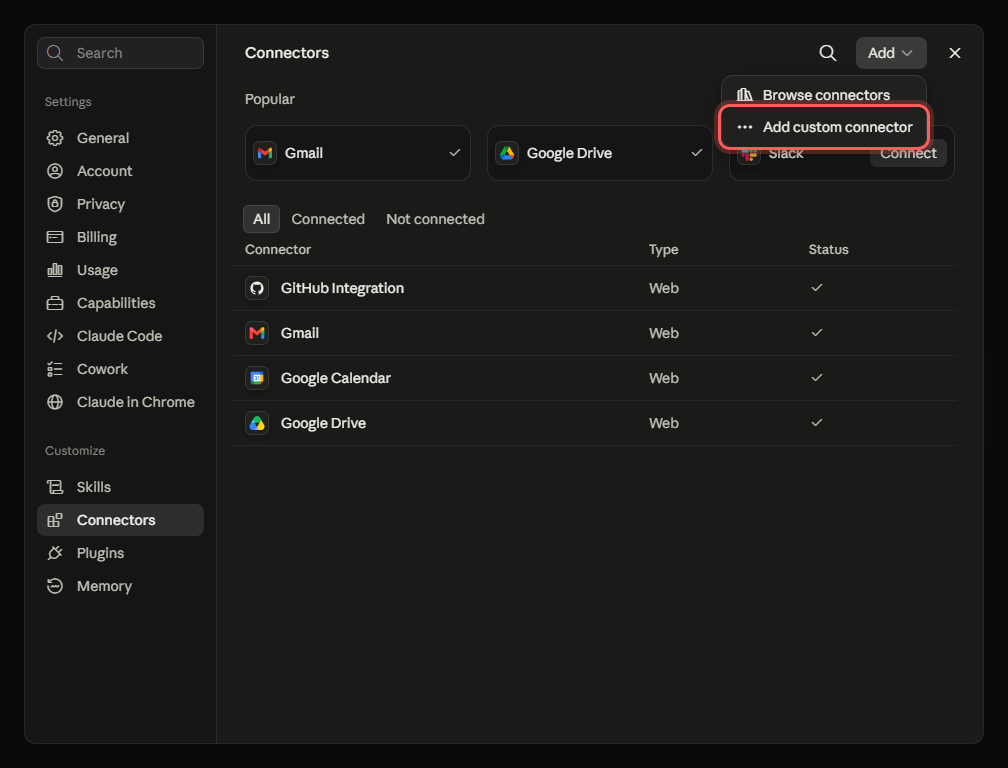
Task: Click Google Drive row status checkmark
Action: (x=817, y=422)
